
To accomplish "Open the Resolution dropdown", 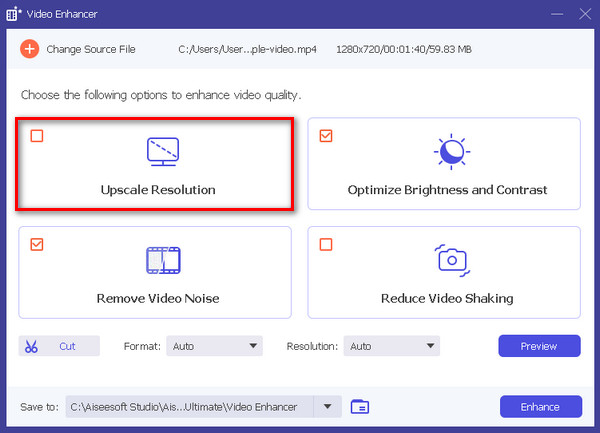I will (x=391, y=346).
